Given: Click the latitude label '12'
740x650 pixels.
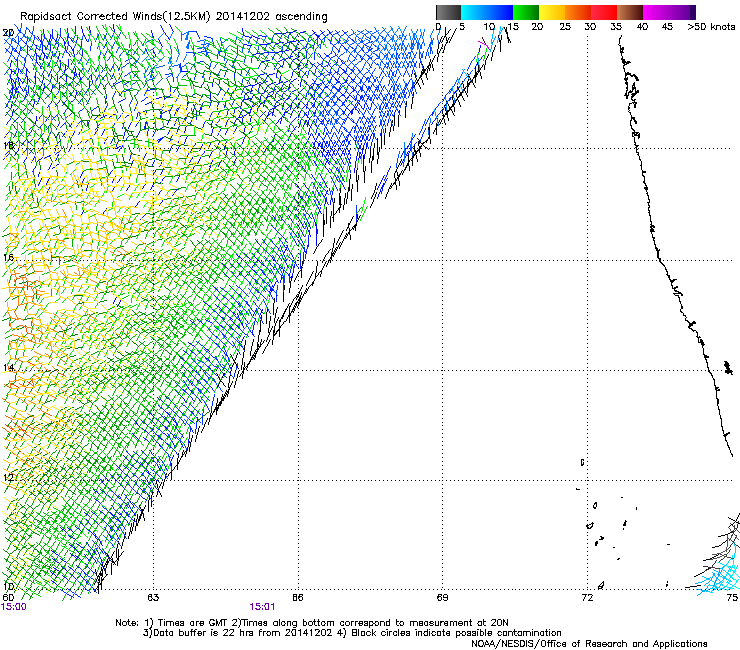Looking at the screenshot, I should pyautogui.click(x=8, y=477).
